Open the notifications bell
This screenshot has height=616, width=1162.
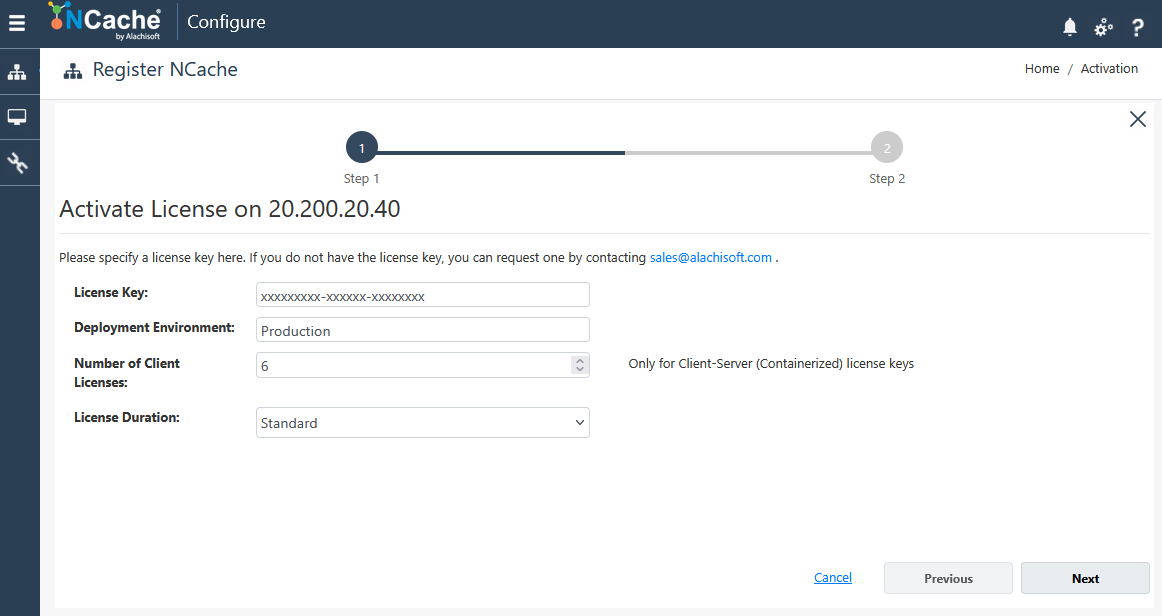(x=1069, y=27)
